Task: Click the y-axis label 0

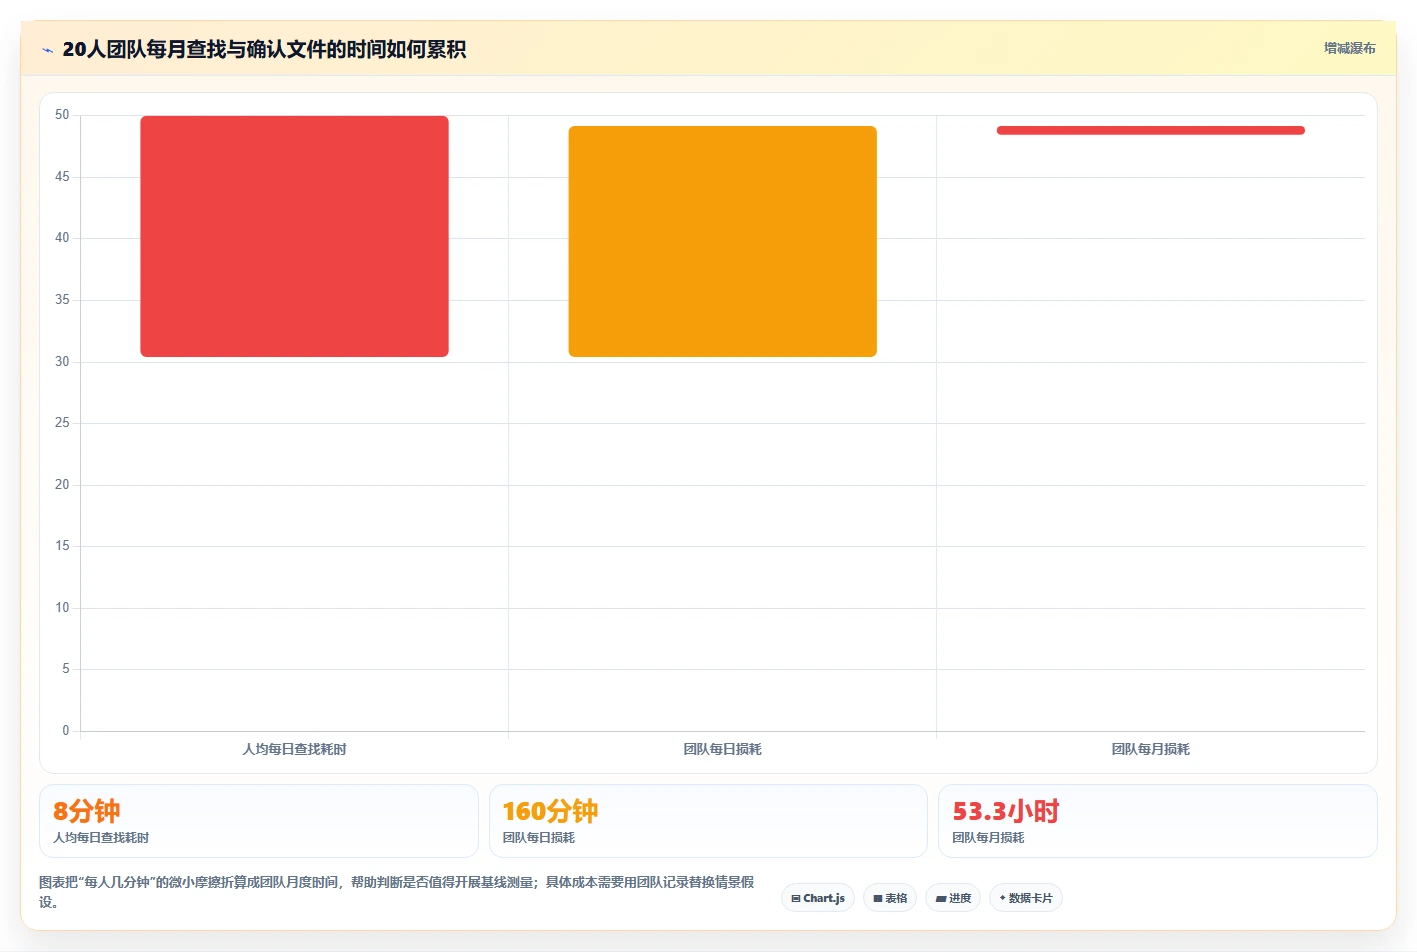Action: 66,731
